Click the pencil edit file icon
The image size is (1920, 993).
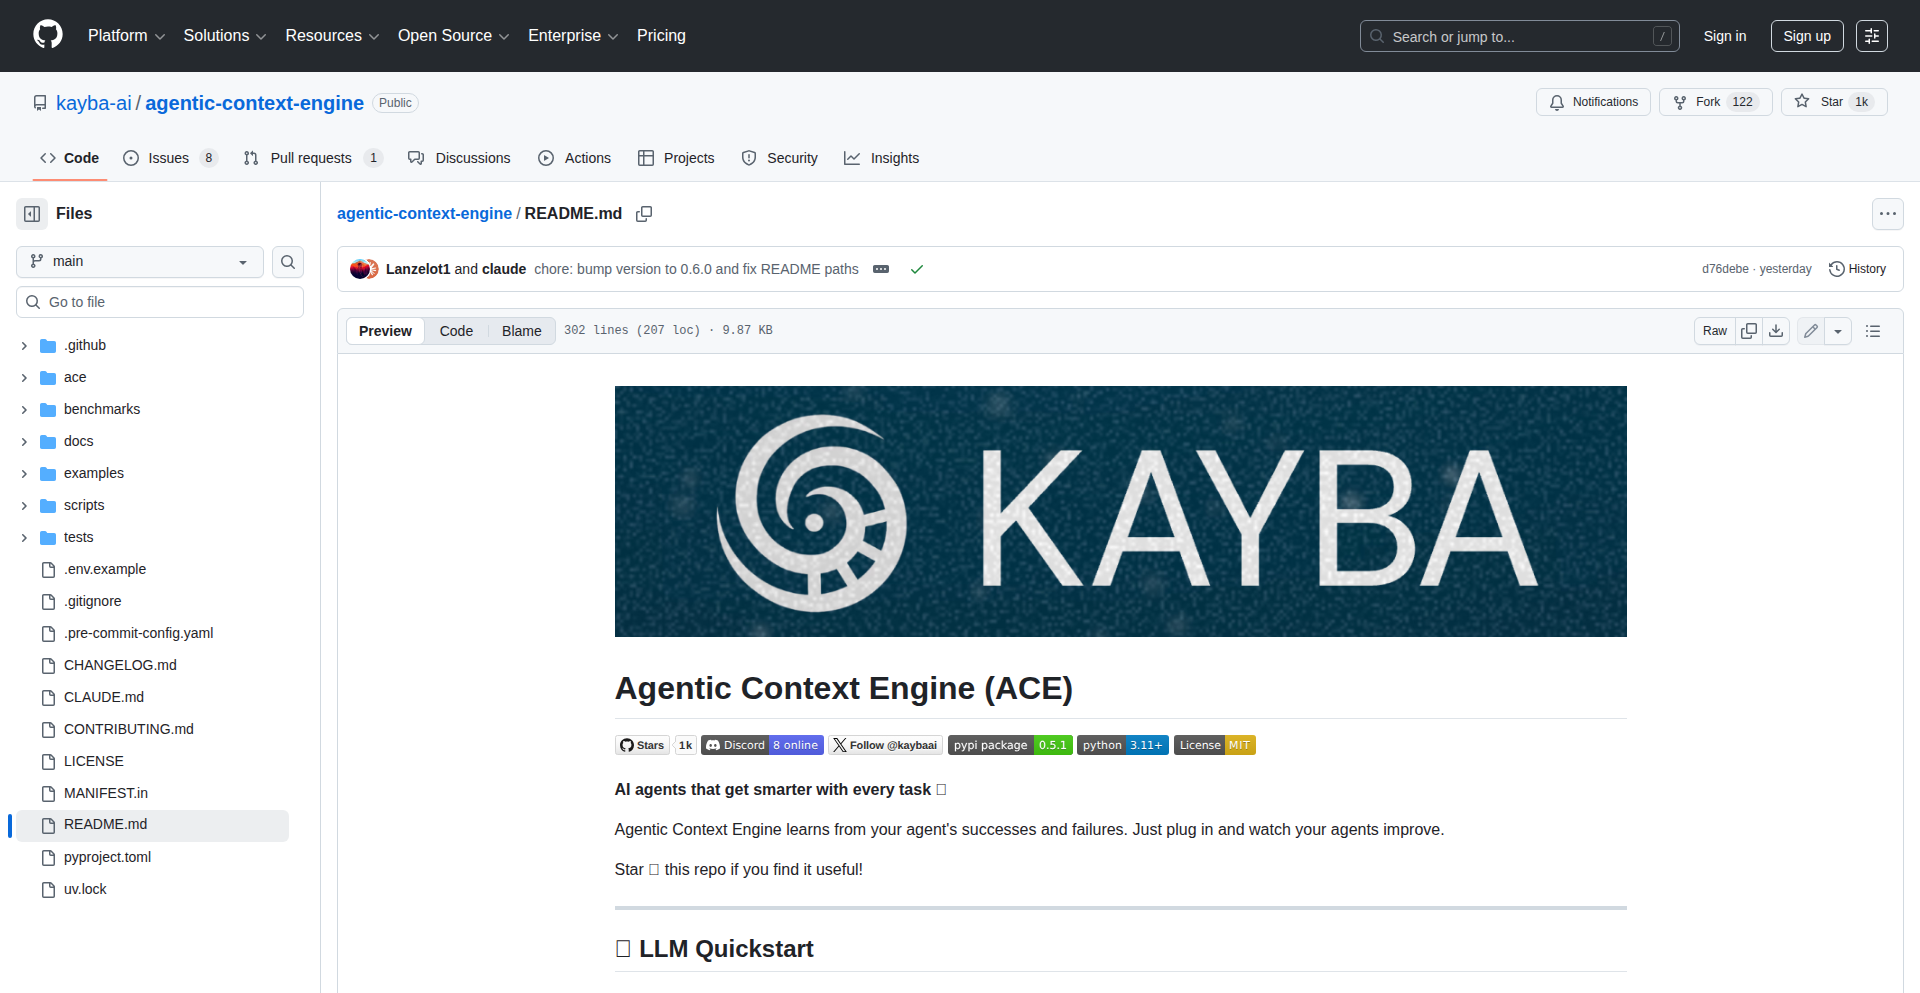tap(1810, 331)
